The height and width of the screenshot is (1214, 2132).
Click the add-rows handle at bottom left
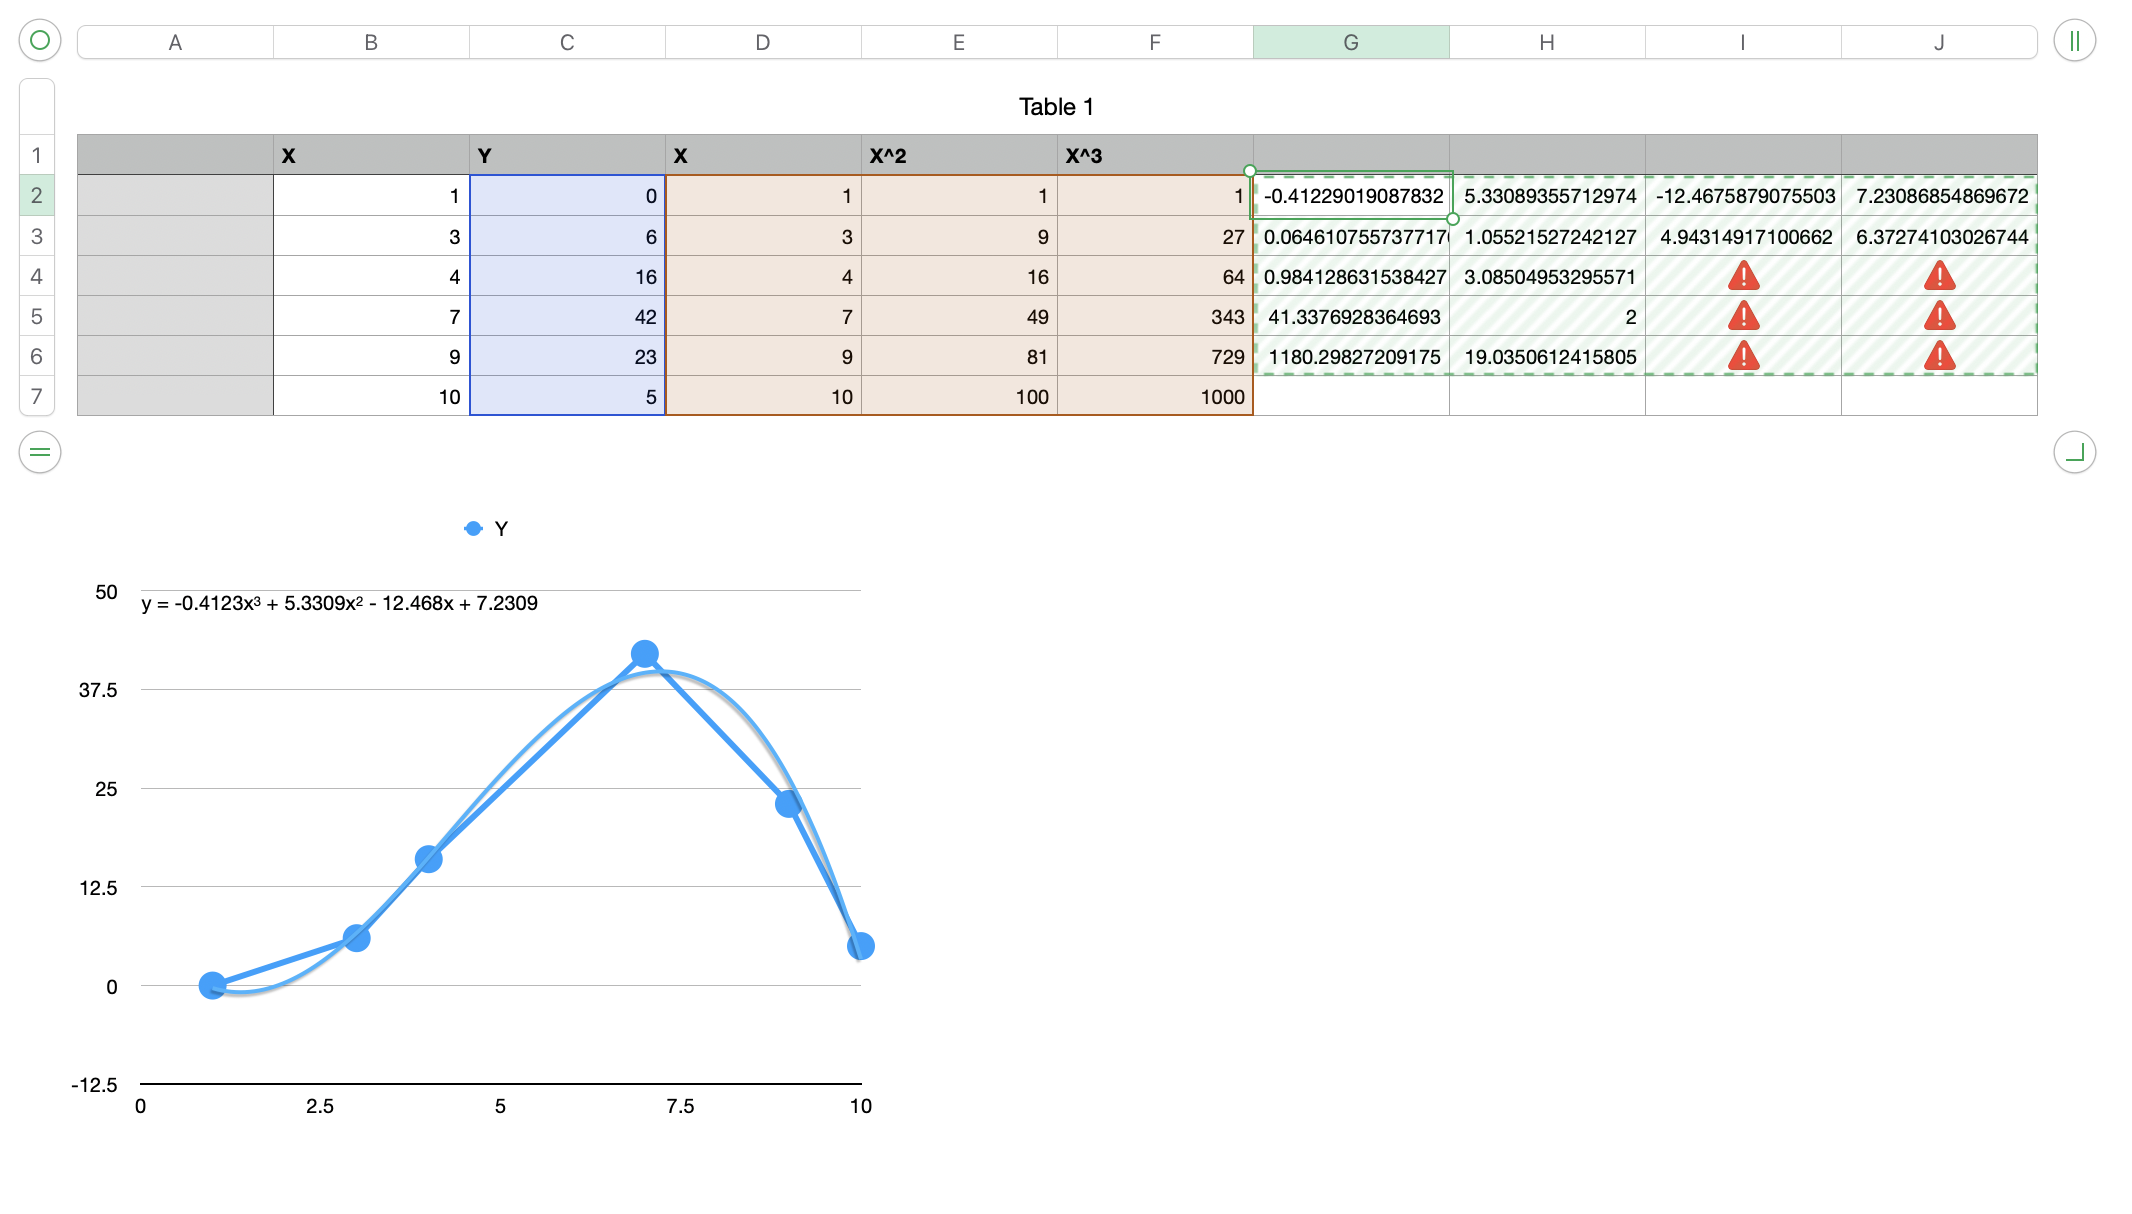click(40, 452)
